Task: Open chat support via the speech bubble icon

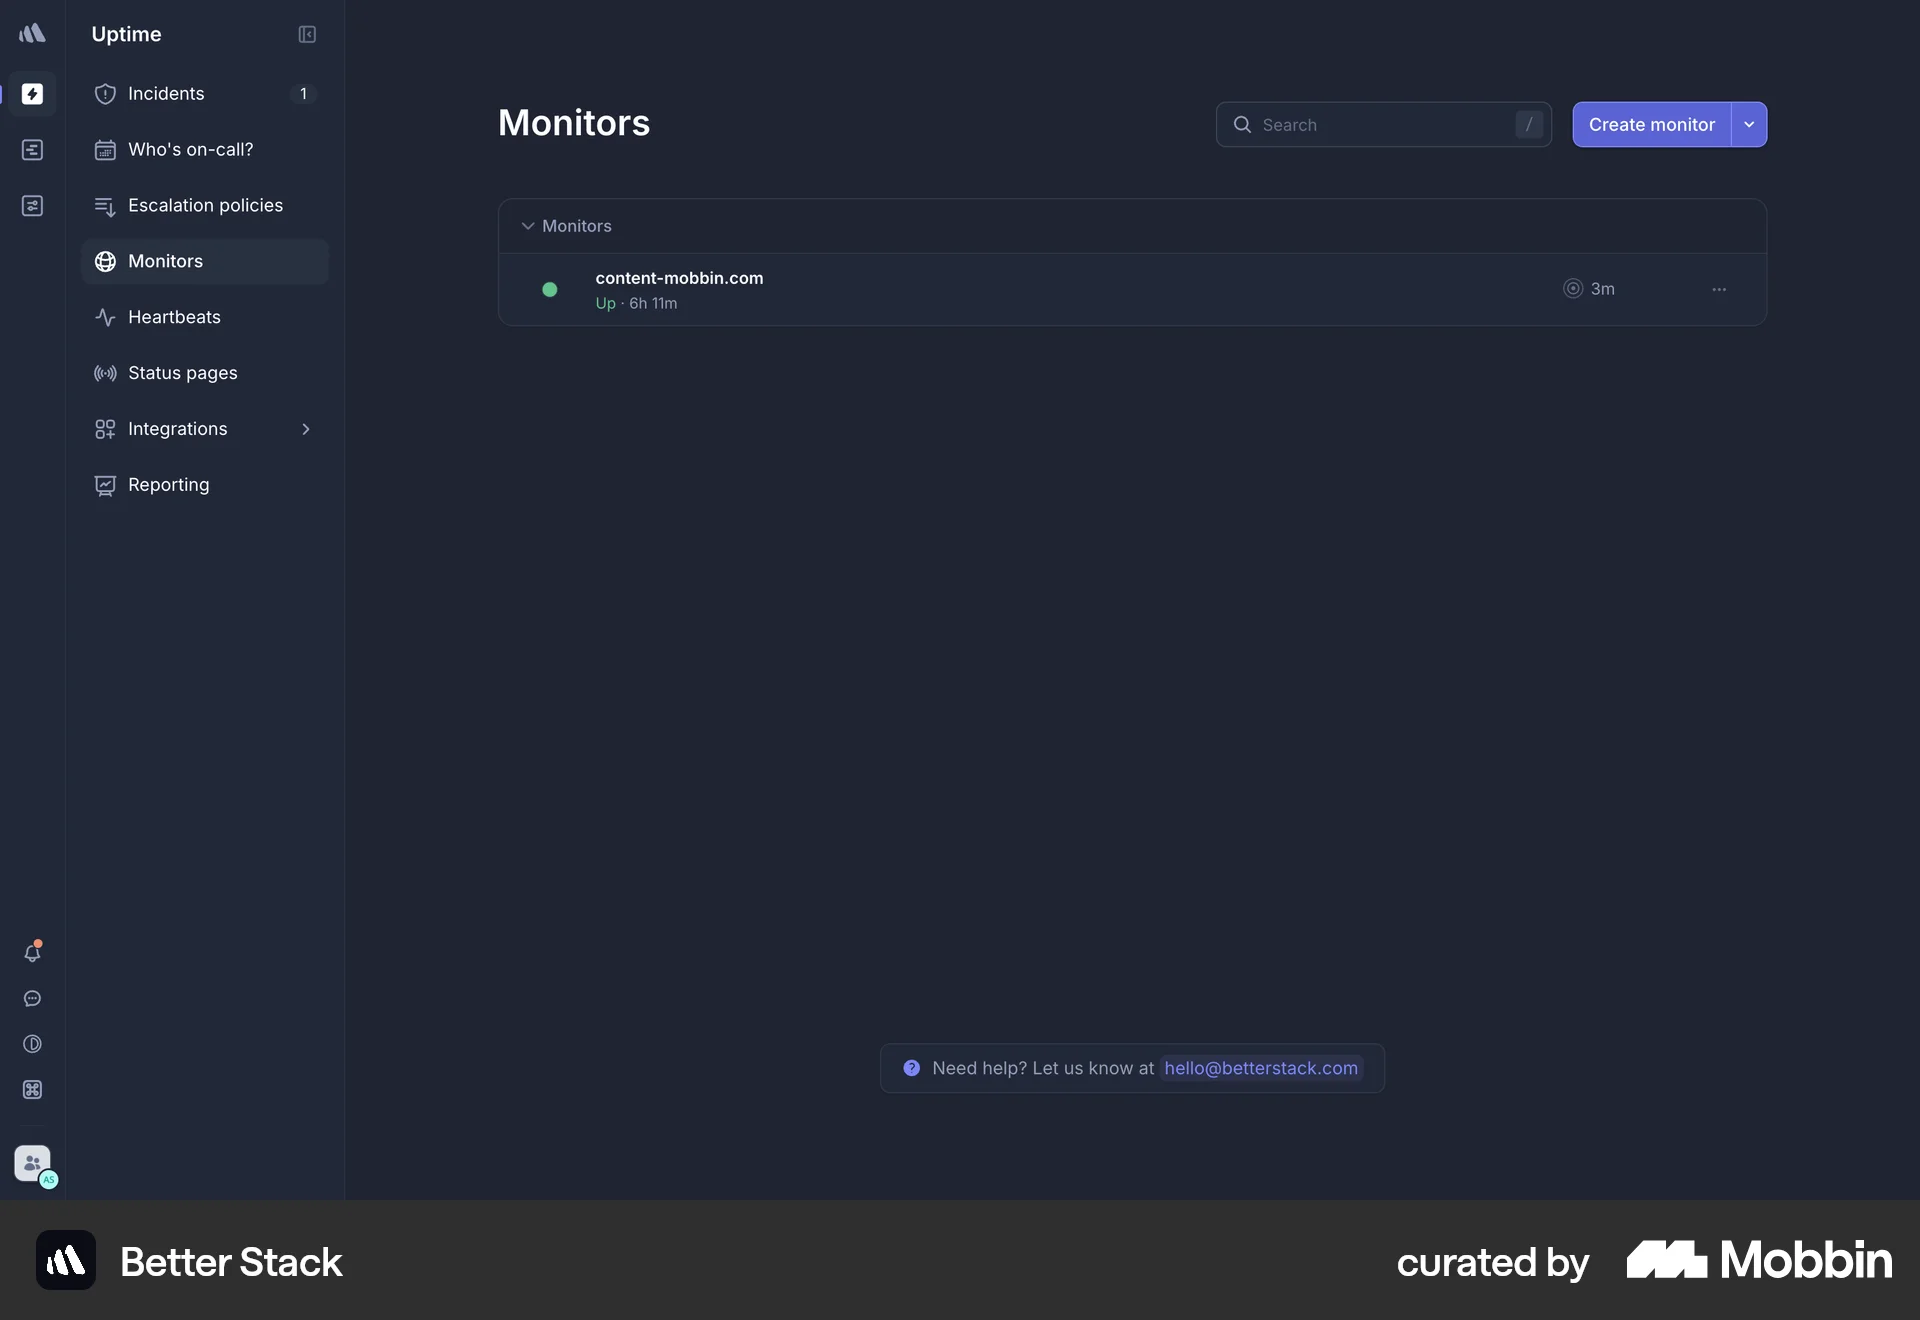Action: coord(33,999)
